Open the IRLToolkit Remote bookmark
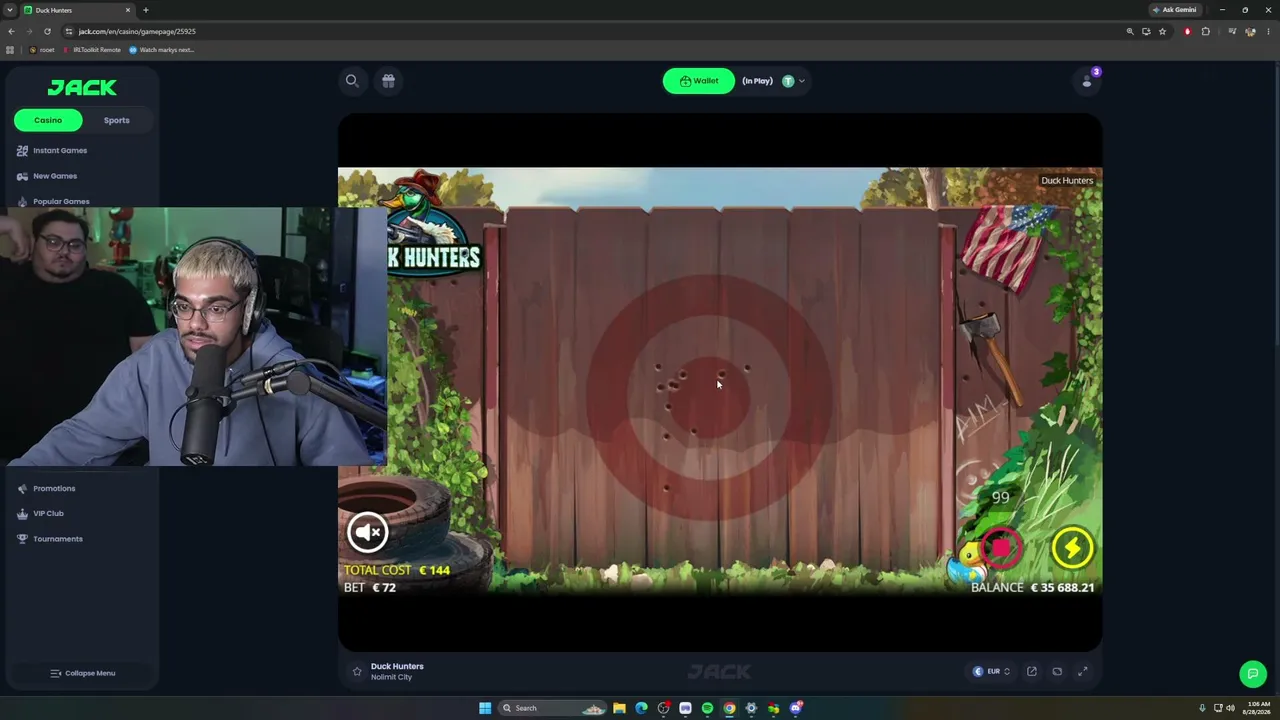The height and width of the screenshot is (720, 1280). [x=92, y=50]
